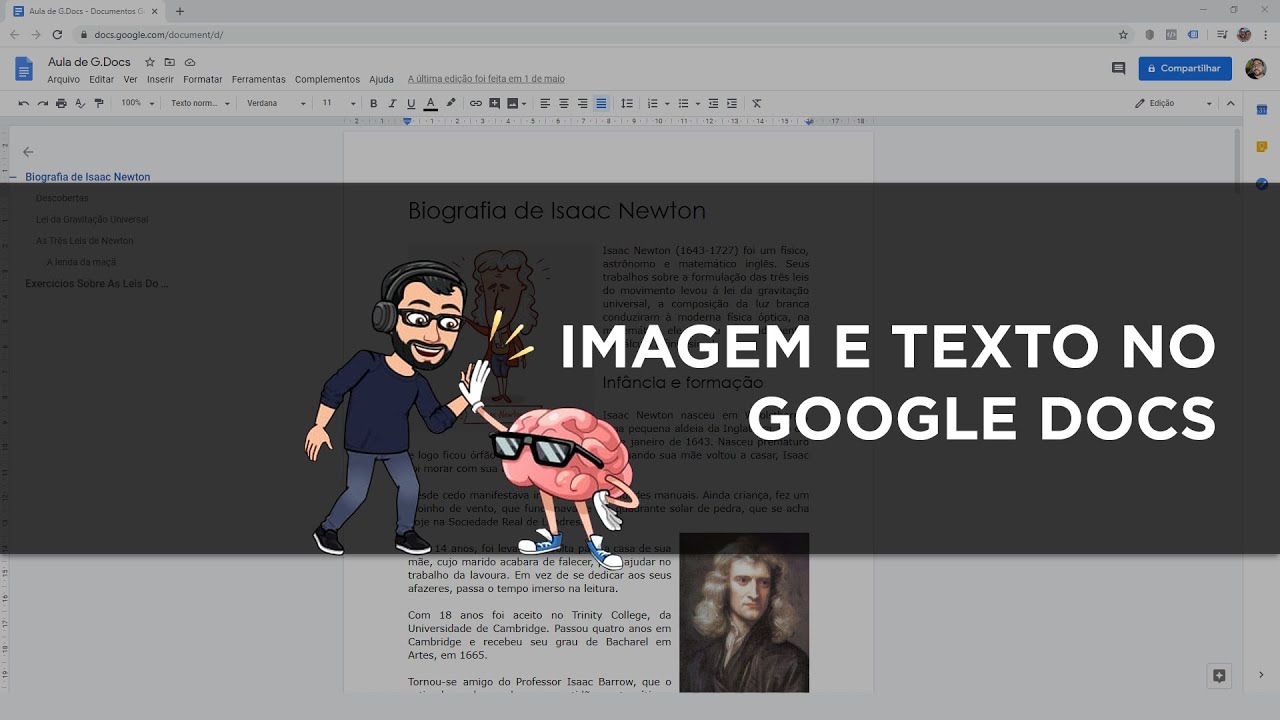Click the insert image icon
The image size is (1280, 720).
coord(513,103)
